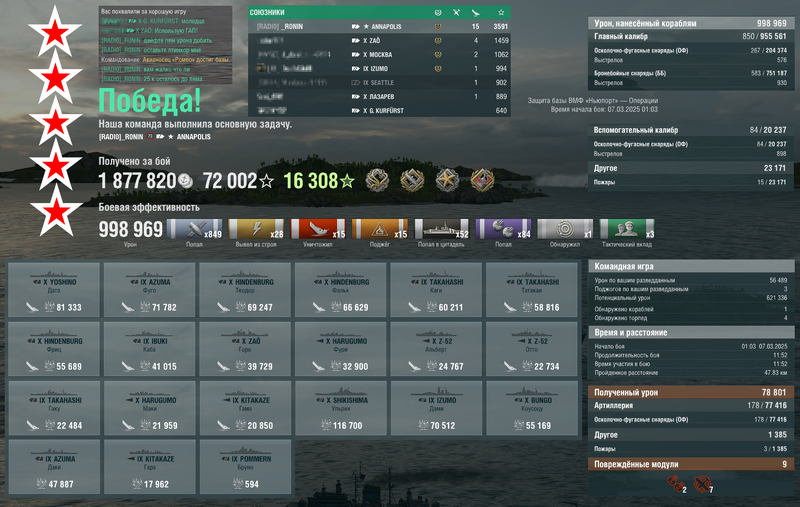
Task: Select the orange 'Поджёг' fire ribbon
Action: tap(380, 229)
